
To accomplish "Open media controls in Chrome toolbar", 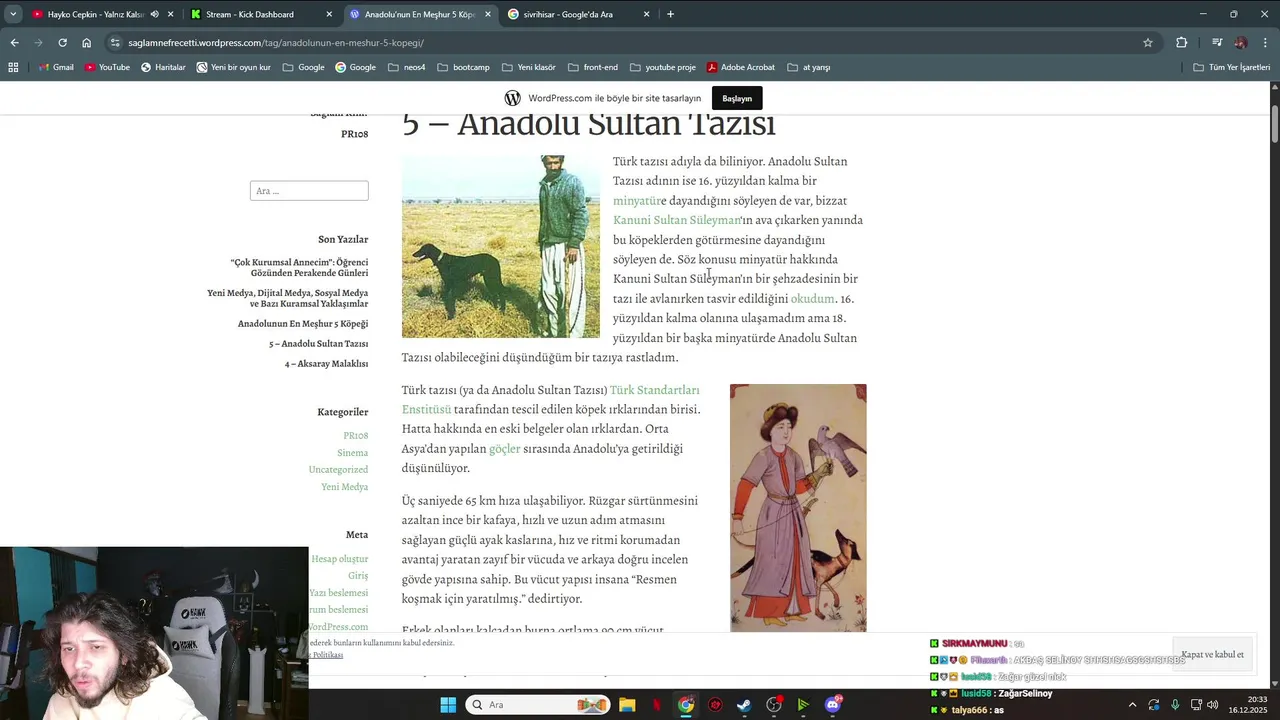I will click(x=1217, y=42).
